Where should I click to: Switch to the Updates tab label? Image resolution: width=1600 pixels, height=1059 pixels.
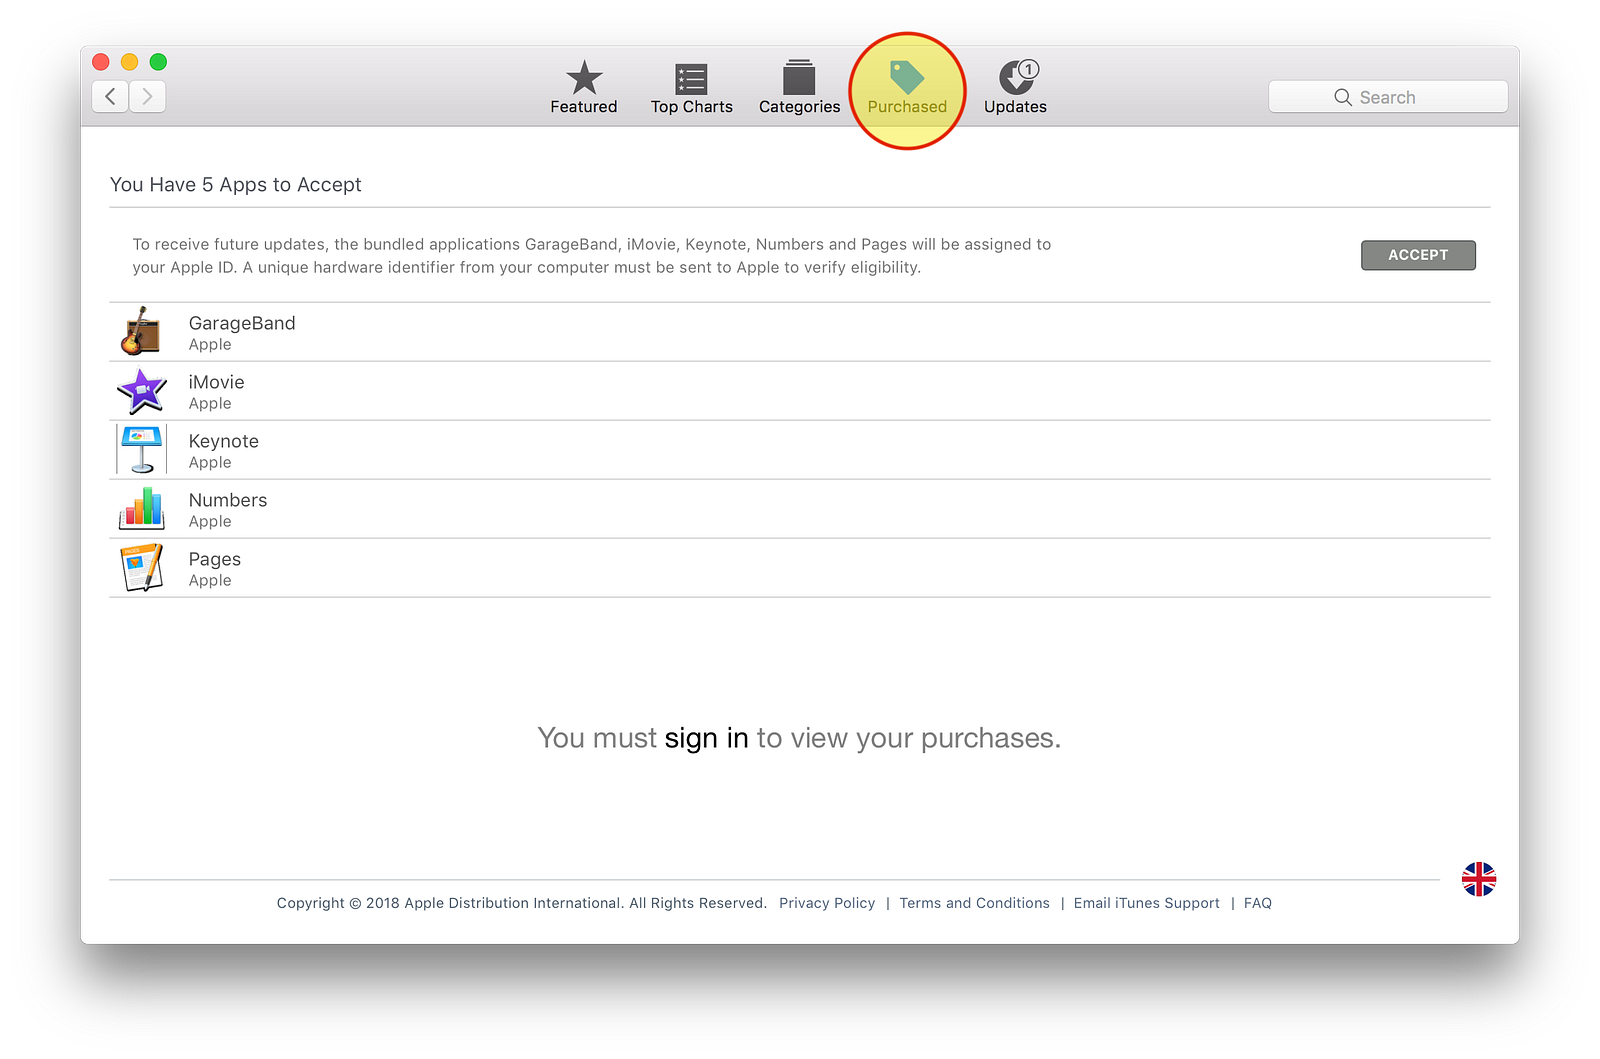[x=1016, y=107]
